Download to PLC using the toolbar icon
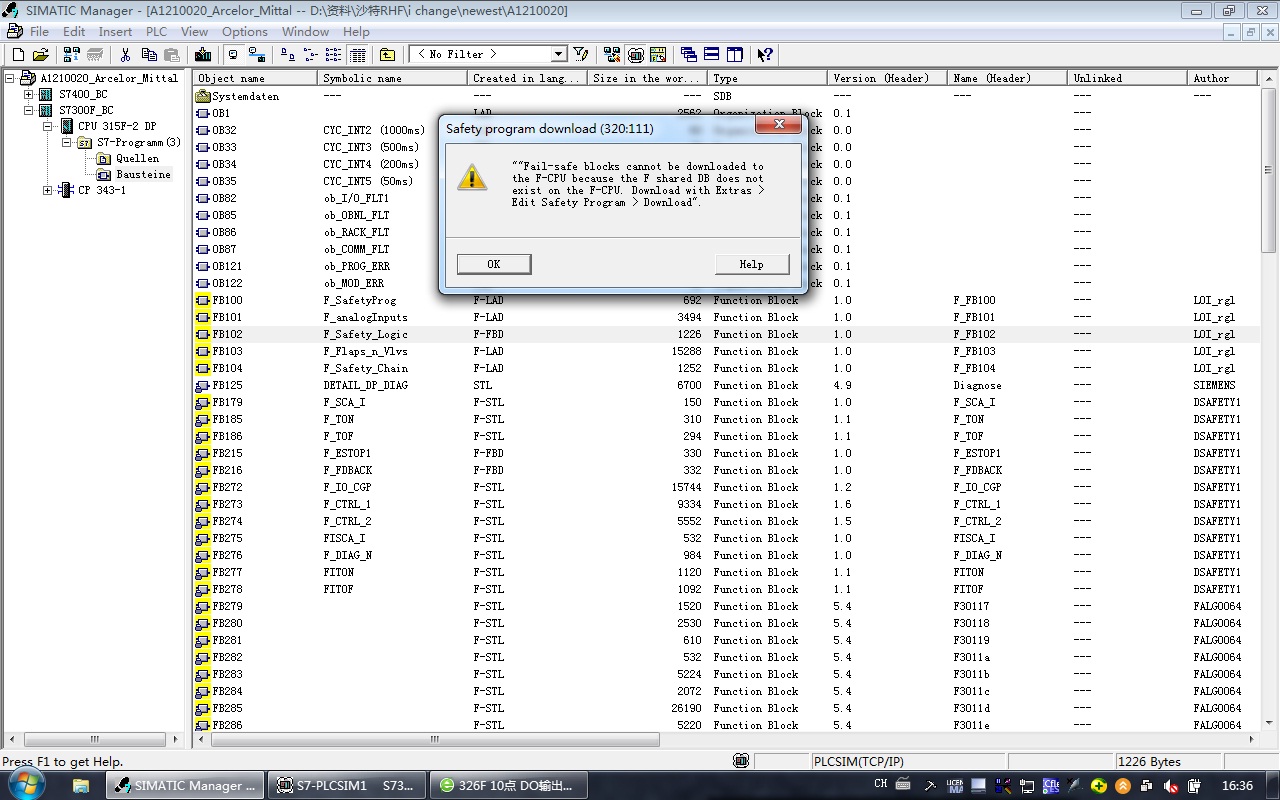This screenshot has width=1280, height=800. [x=203, y=54]
